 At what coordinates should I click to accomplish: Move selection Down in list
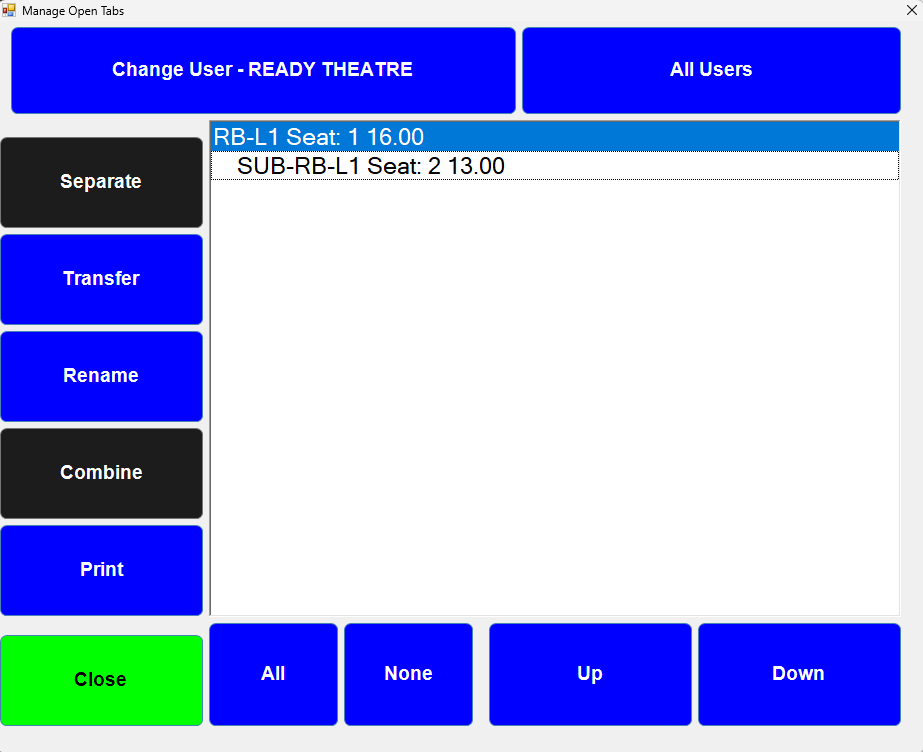799,674
